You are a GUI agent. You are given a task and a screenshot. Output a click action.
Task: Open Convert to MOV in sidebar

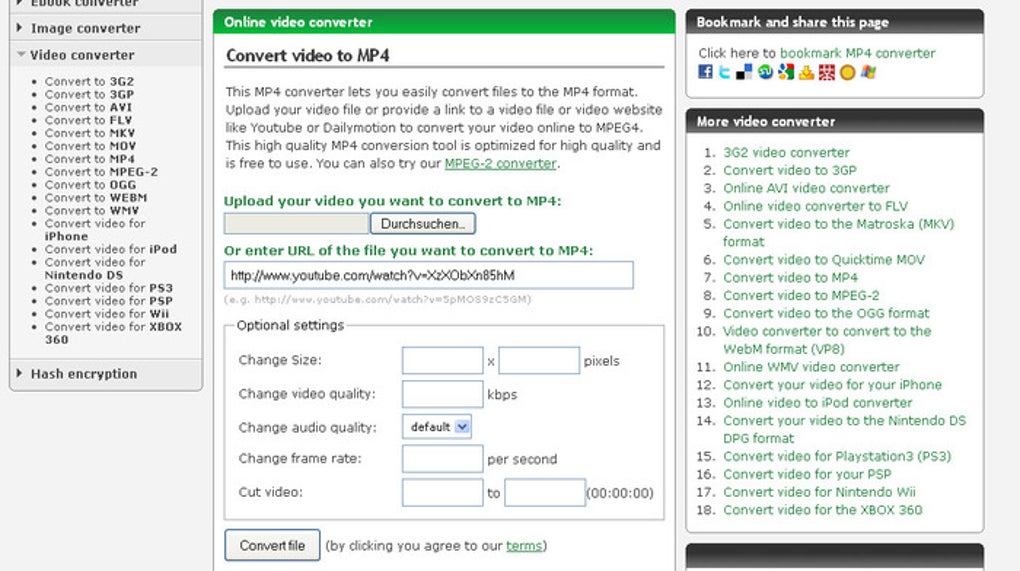coord(90,146)
